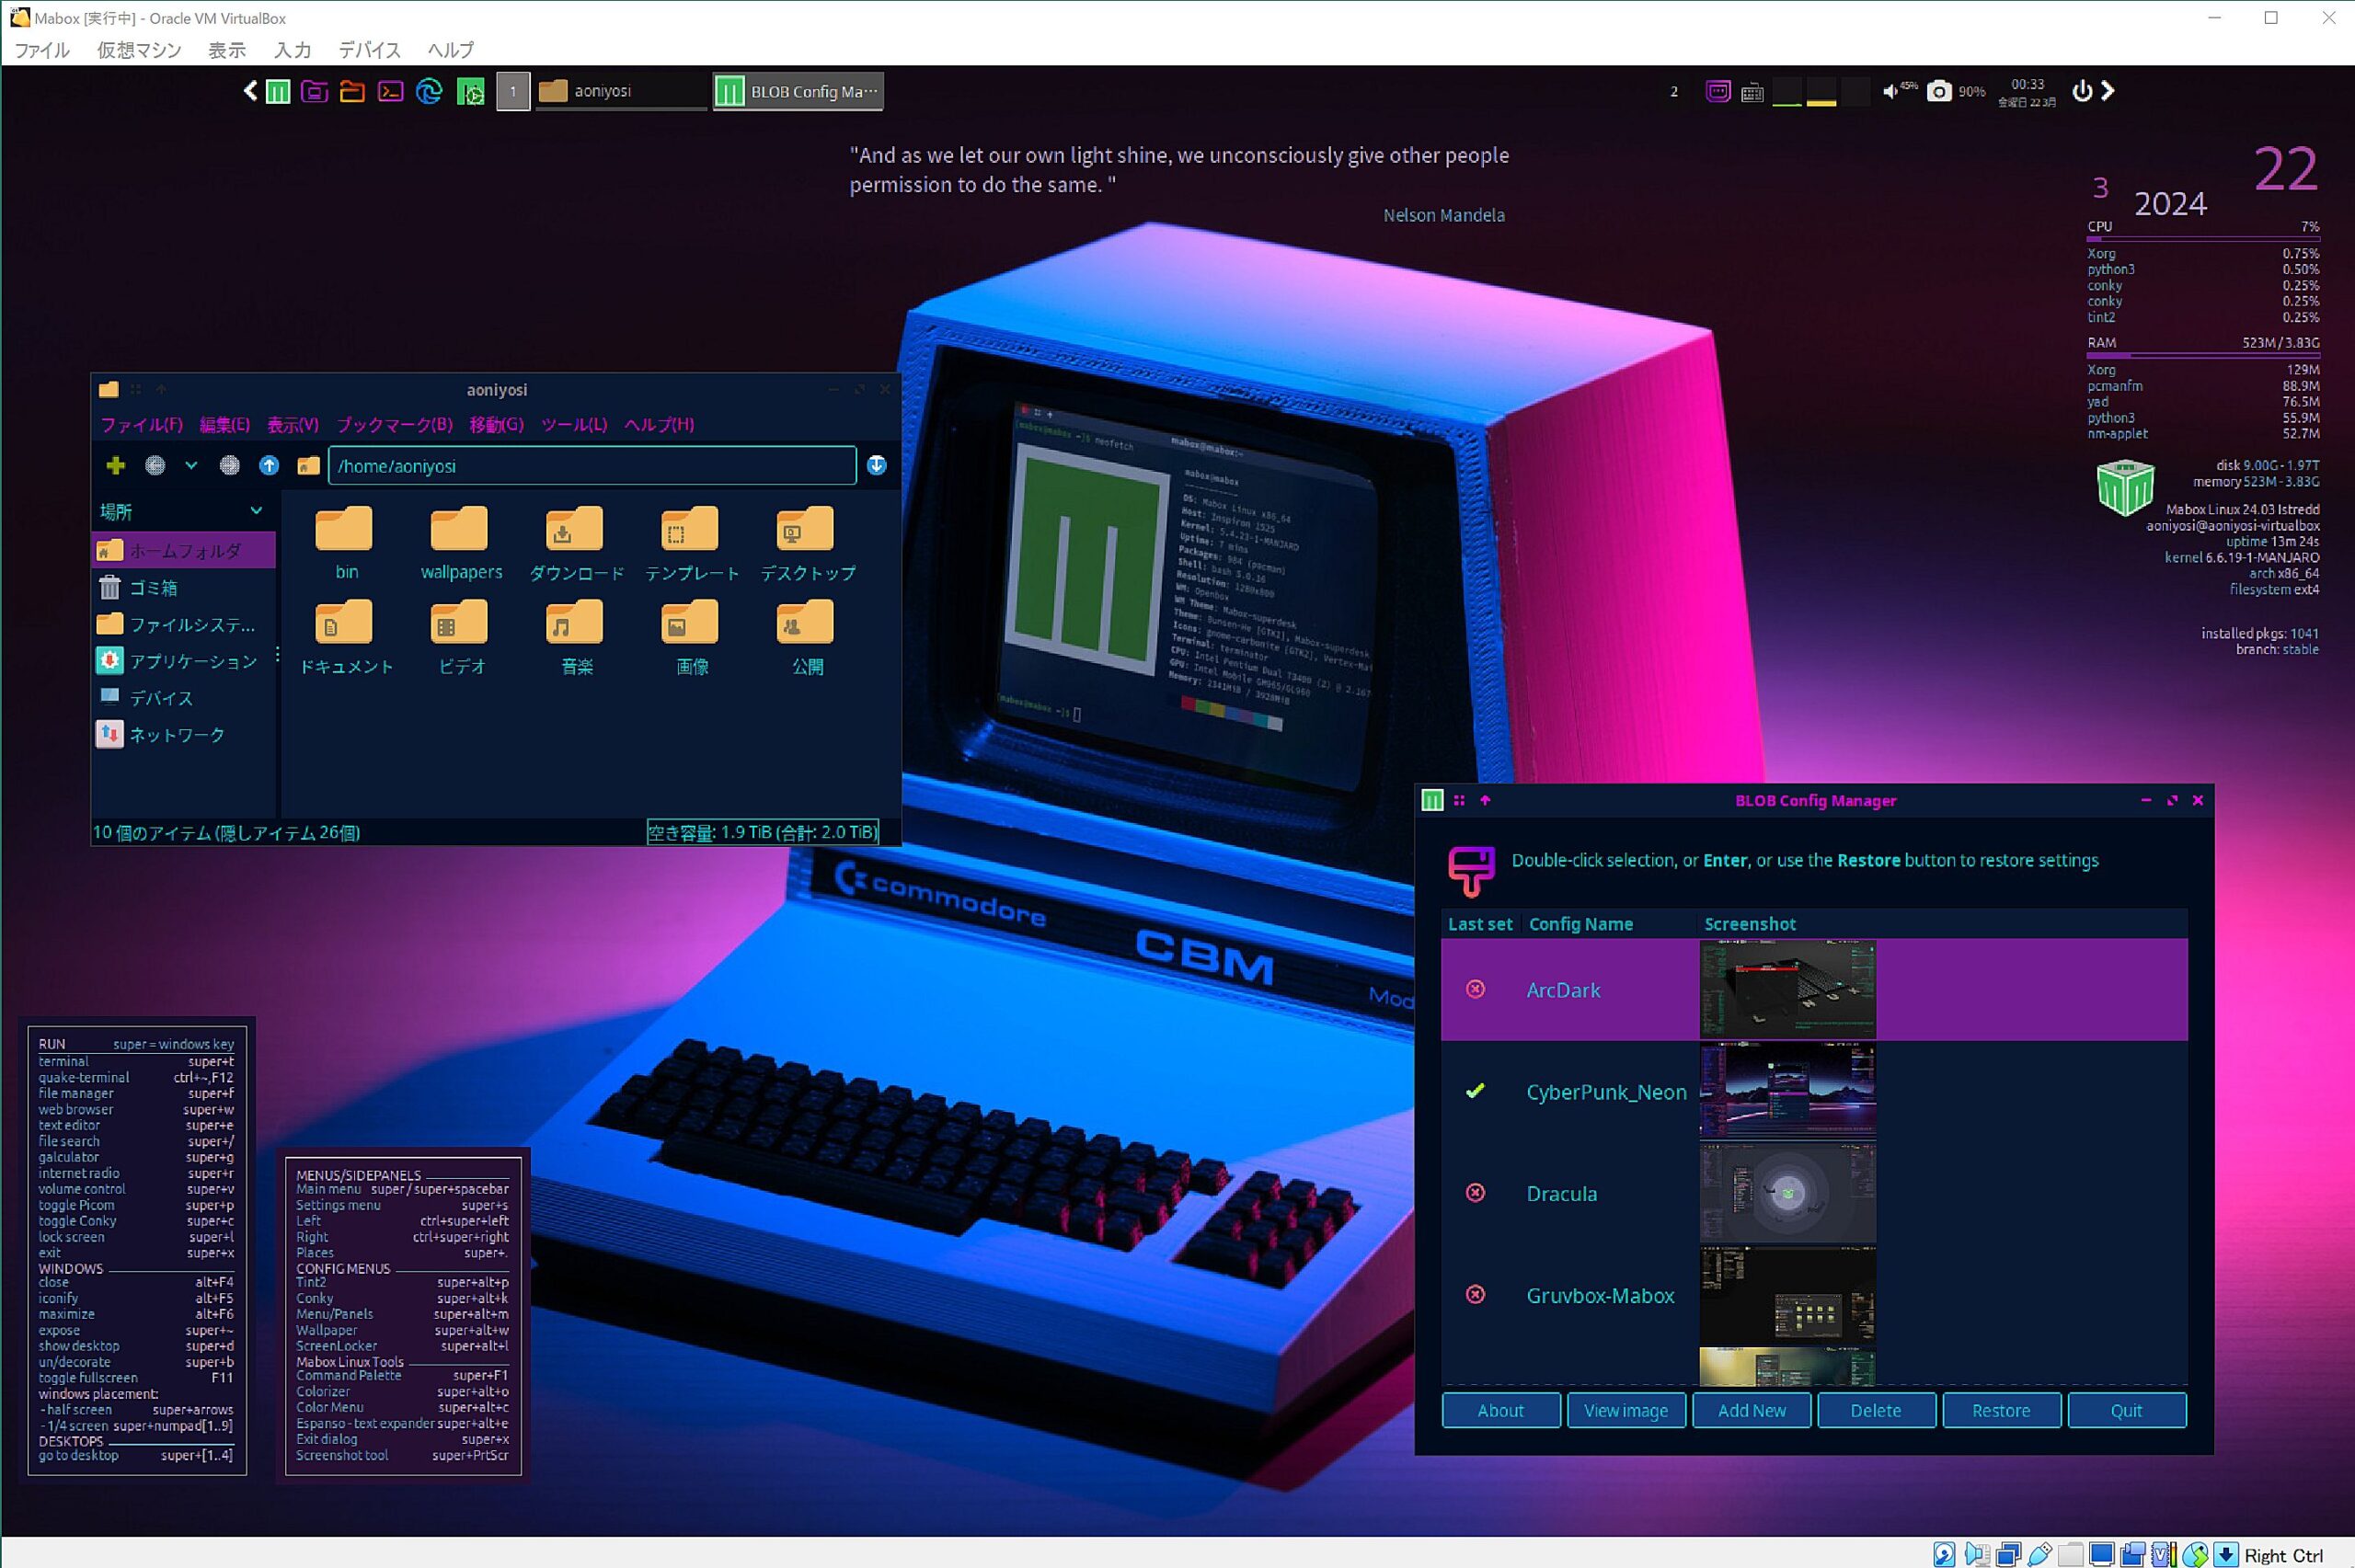Select ファイルシステム in places sidebar
2355x1568 pixels.
coord(184,625)
